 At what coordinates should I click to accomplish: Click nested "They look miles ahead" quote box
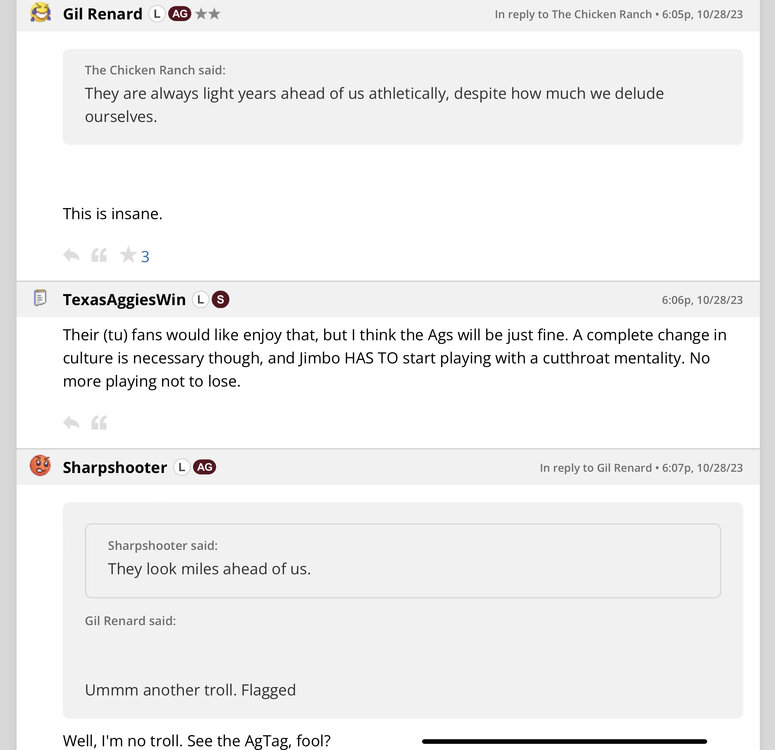point(402,560)
